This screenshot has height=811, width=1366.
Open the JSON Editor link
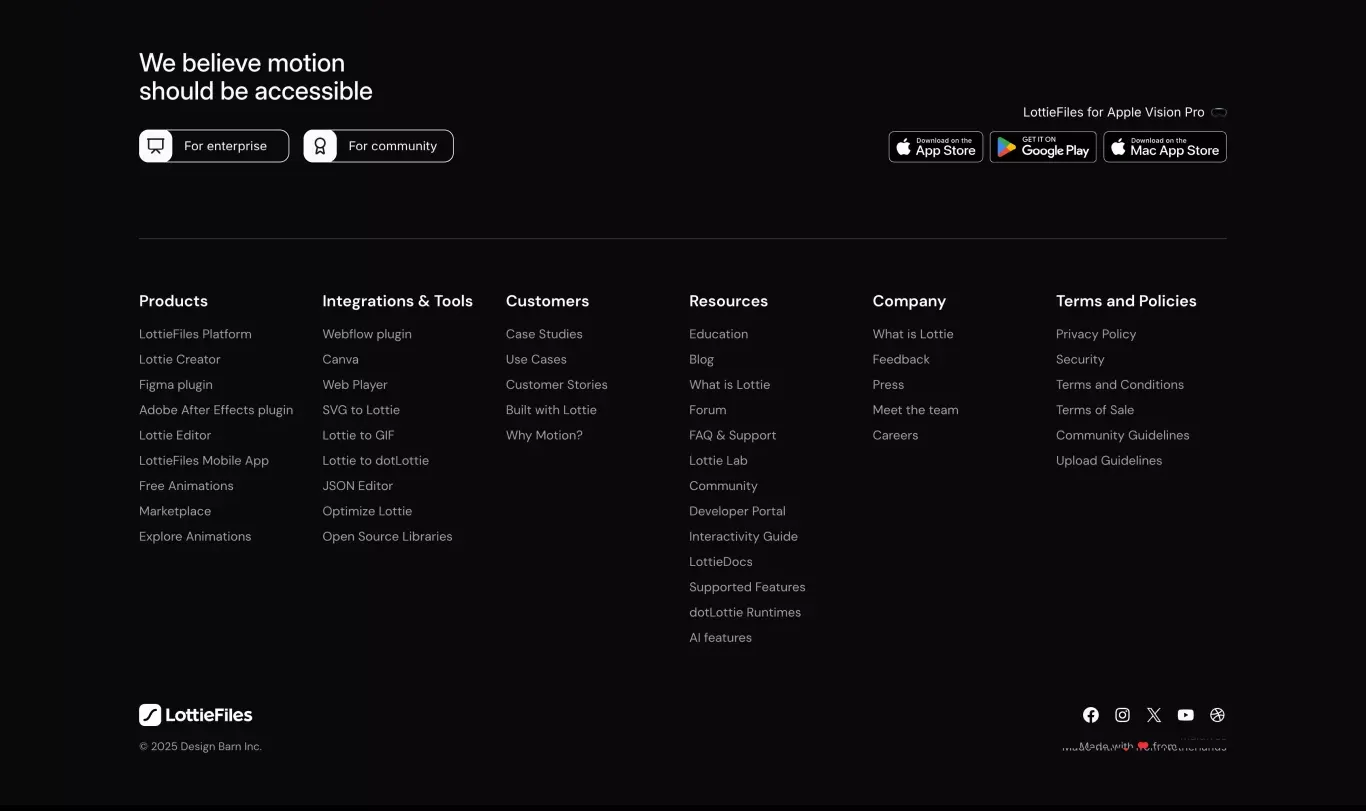click(x=357, y=486)
